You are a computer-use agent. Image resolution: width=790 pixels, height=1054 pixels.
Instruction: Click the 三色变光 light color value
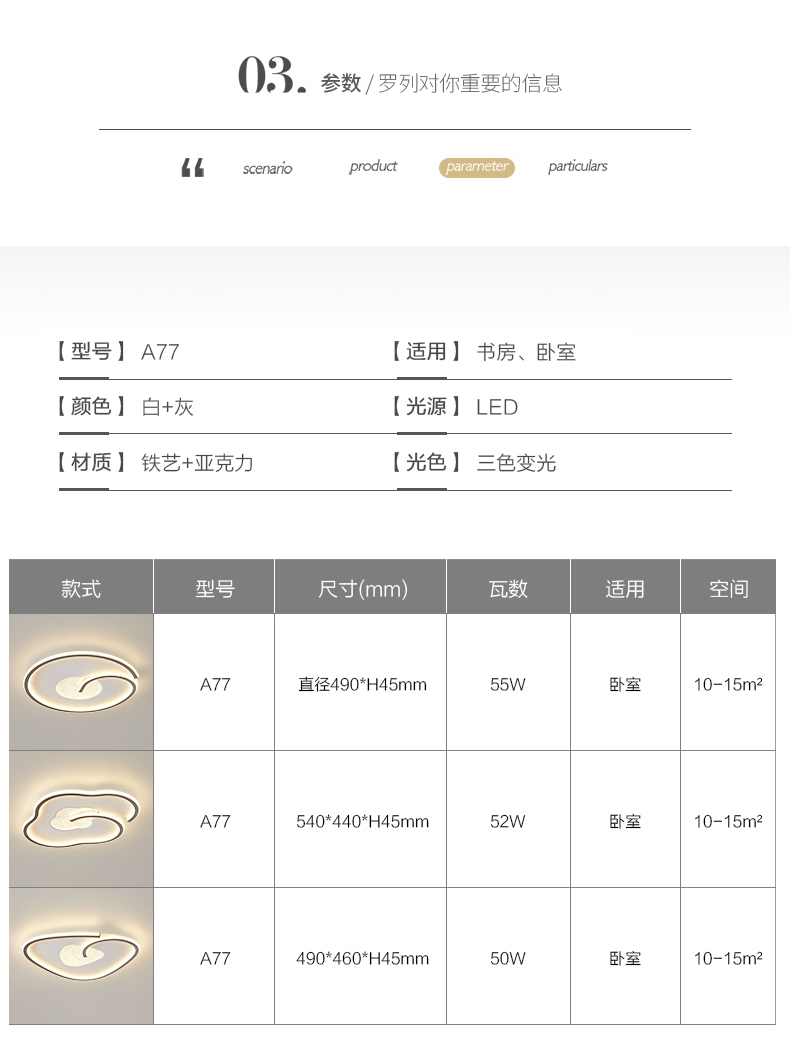pyautogui.click(x=516, y=463)
